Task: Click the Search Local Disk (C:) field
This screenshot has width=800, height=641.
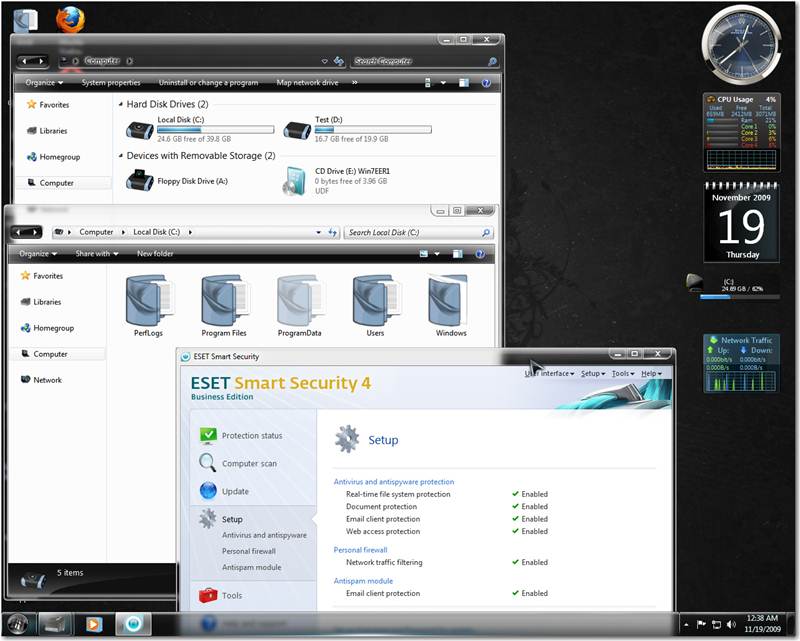Action: click(419, 233)
